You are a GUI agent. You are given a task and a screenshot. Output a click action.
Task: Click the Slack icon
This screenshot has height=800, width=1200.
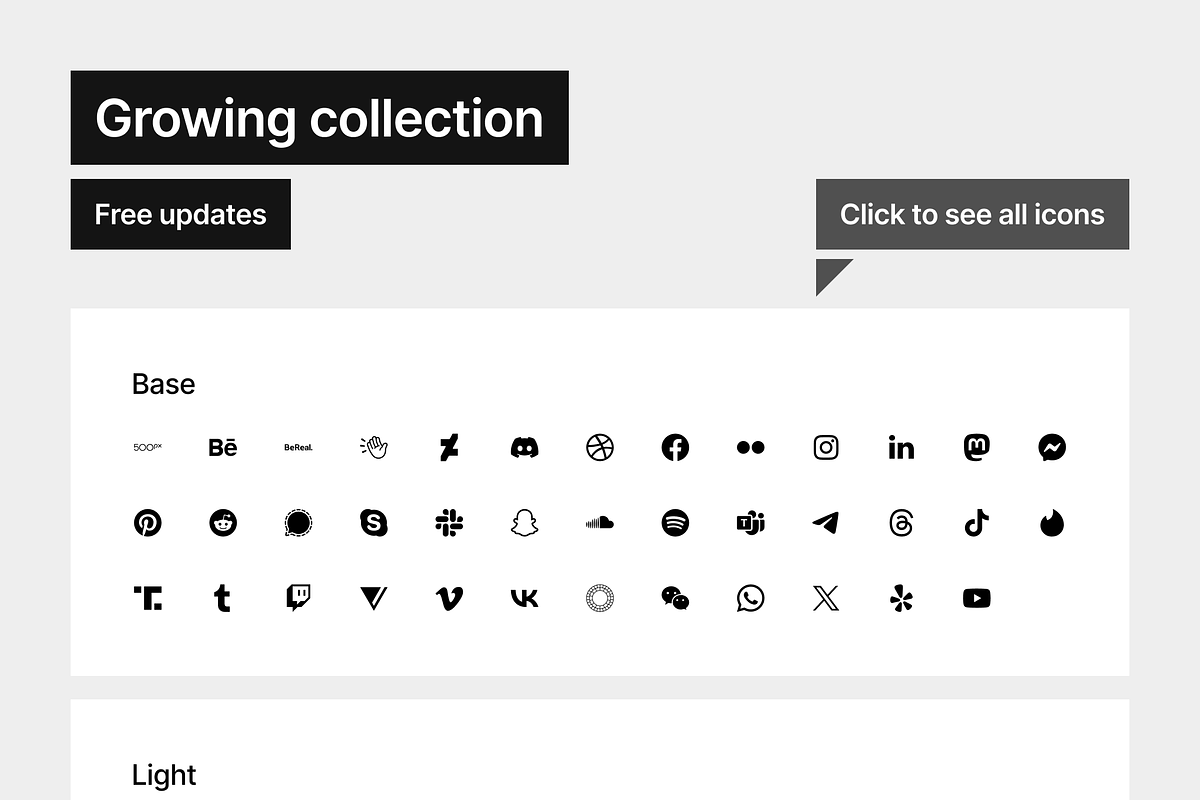(x=449, y=523)
